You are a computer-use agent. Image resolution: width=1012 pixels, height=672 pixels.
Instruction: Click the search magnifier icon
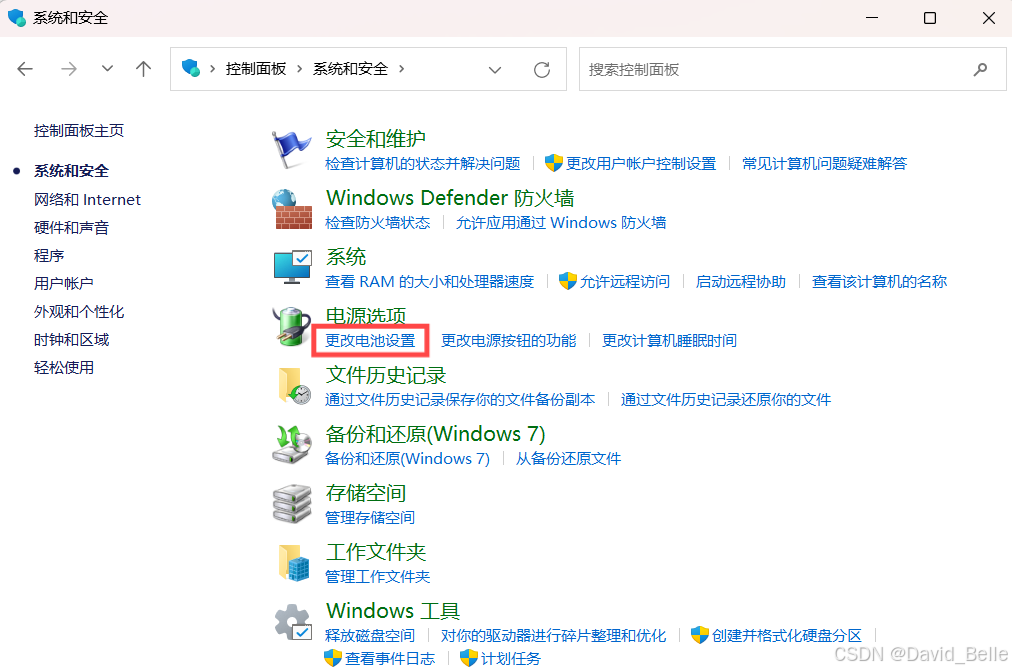[x=980, y=69]
